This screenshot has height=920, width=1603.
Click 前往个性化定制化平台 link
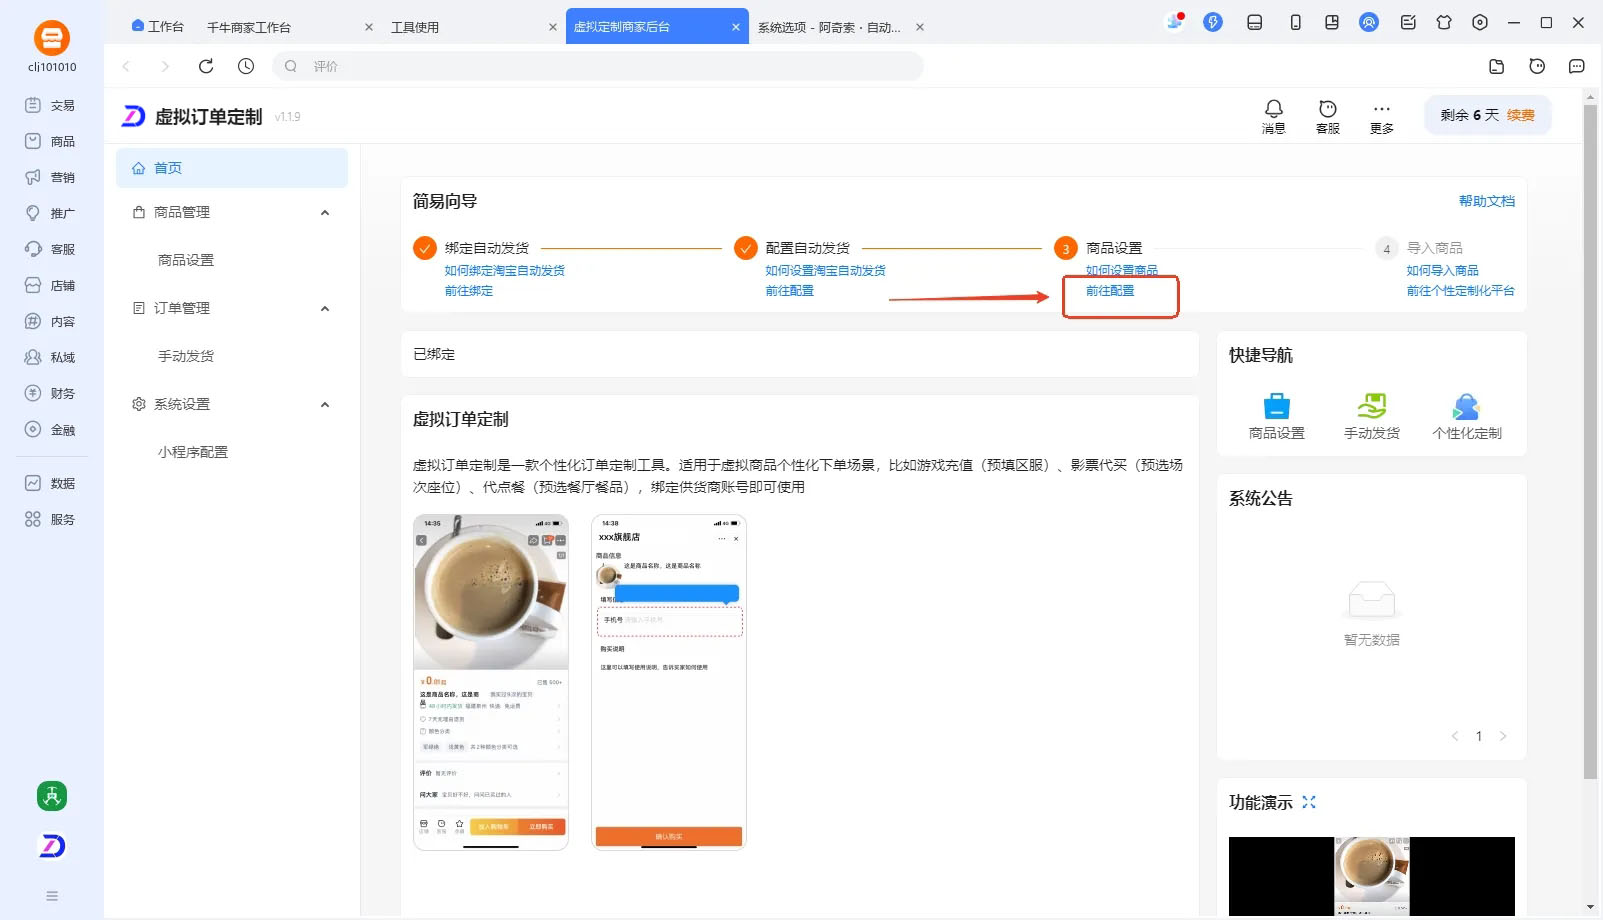(x=1460, y=290)
